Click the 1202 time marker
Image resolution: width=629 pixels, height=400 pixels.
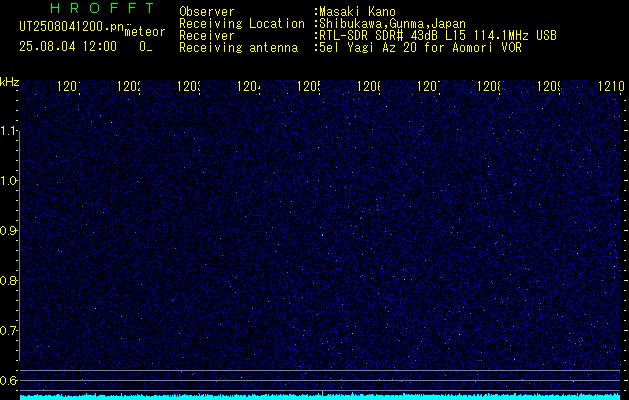click(129, 86)
